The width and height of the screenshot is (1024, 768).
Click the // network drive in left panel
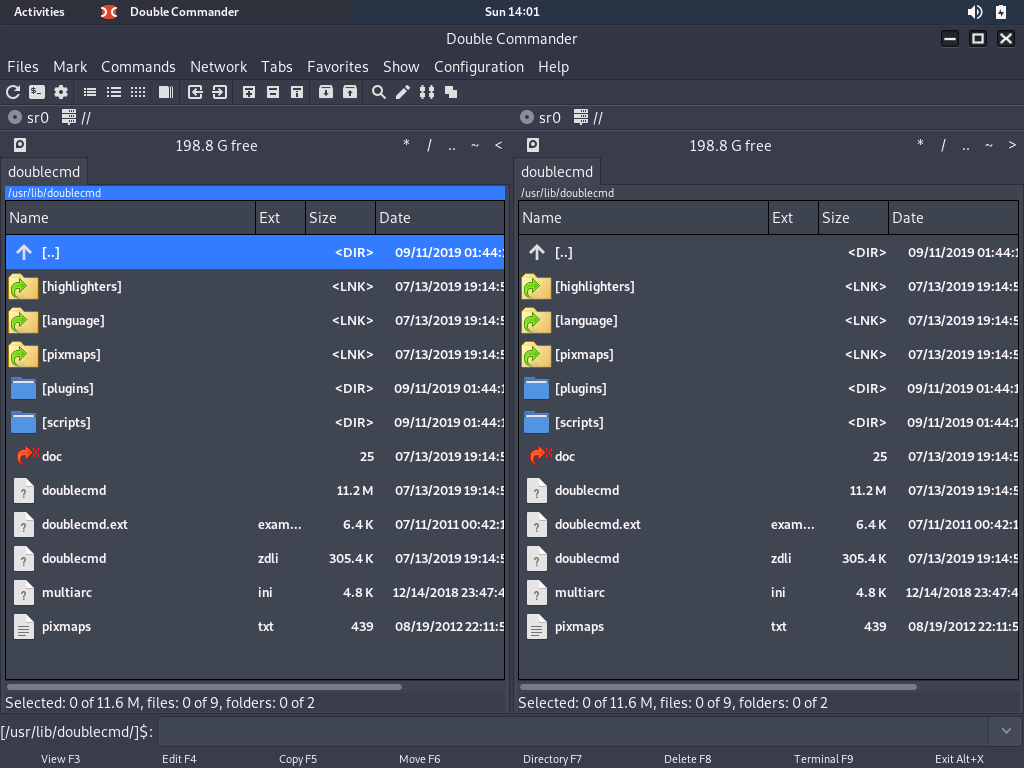coord(76,118)
